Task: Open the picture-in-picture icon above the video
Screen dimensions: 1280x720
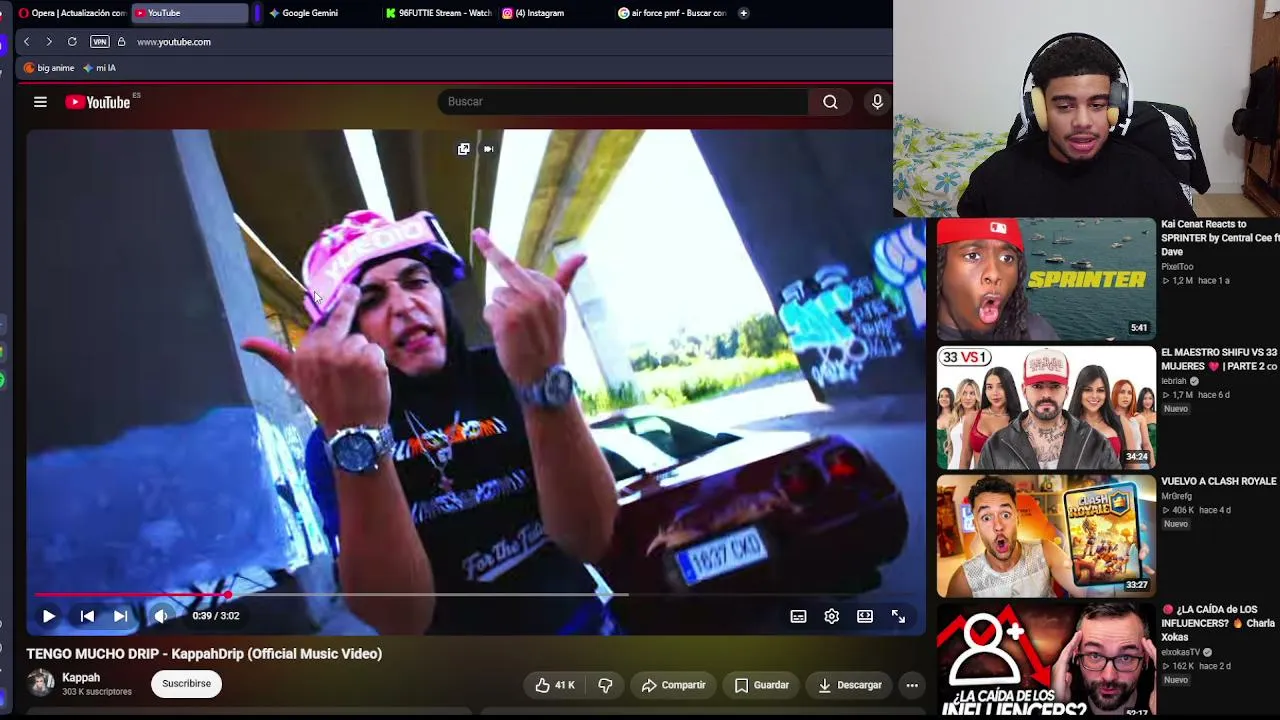Action: pyautogui.click(x=463, y=149)
